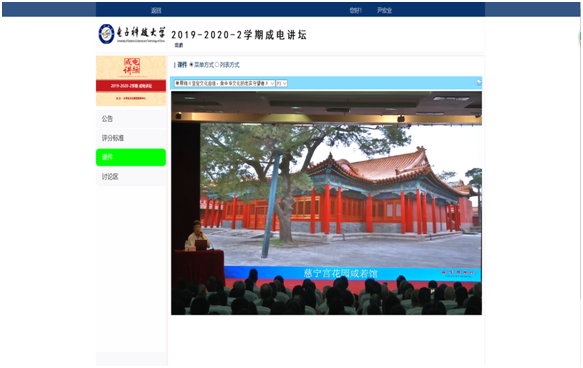583x368 pixels.
Task: Select the green 课件 sidebar item
Action: tap(131, 157)
